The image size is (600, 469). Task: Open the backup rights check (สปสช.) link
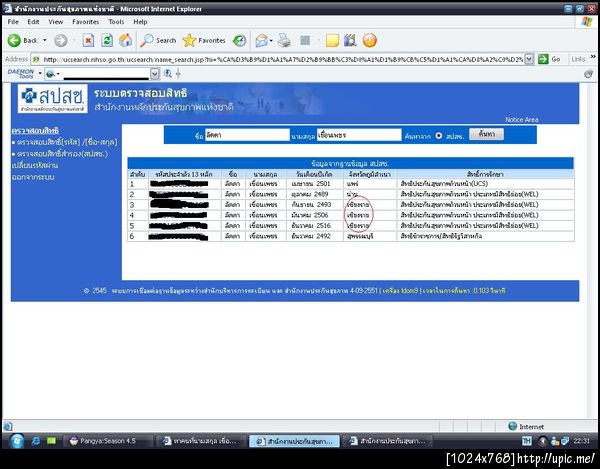(x=60, y=154)
